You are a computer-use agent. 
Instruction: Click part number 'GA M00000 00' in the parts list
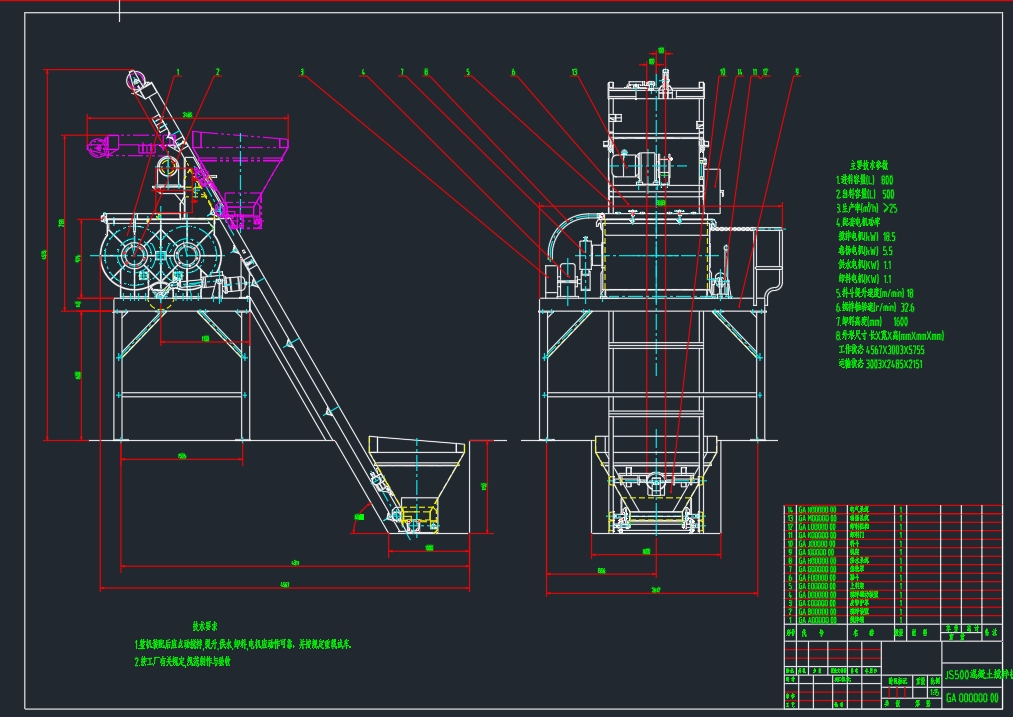pos(817,518)
